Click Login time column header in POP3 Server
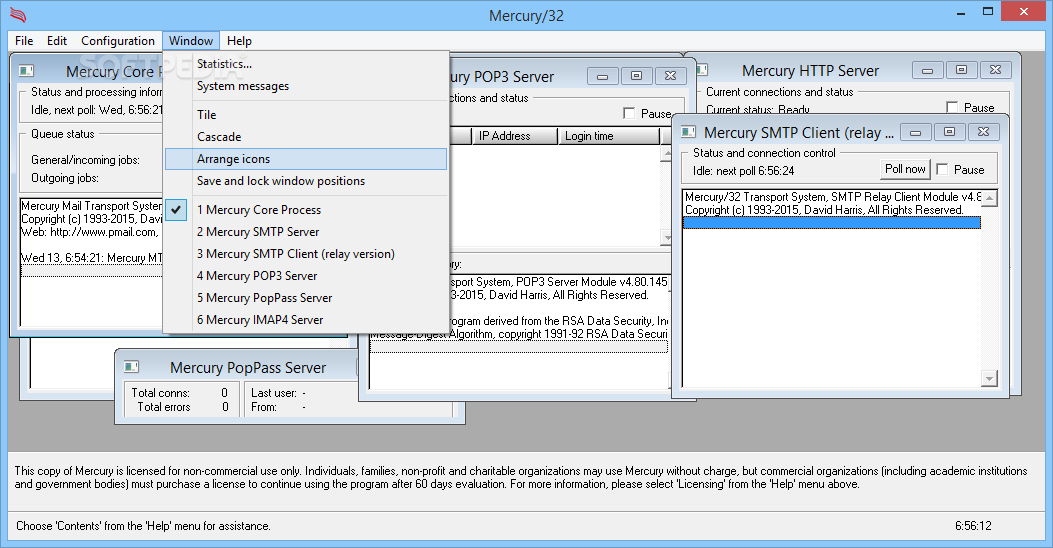The width and height of the screenshot is (1053, 548). click(609, 136)
